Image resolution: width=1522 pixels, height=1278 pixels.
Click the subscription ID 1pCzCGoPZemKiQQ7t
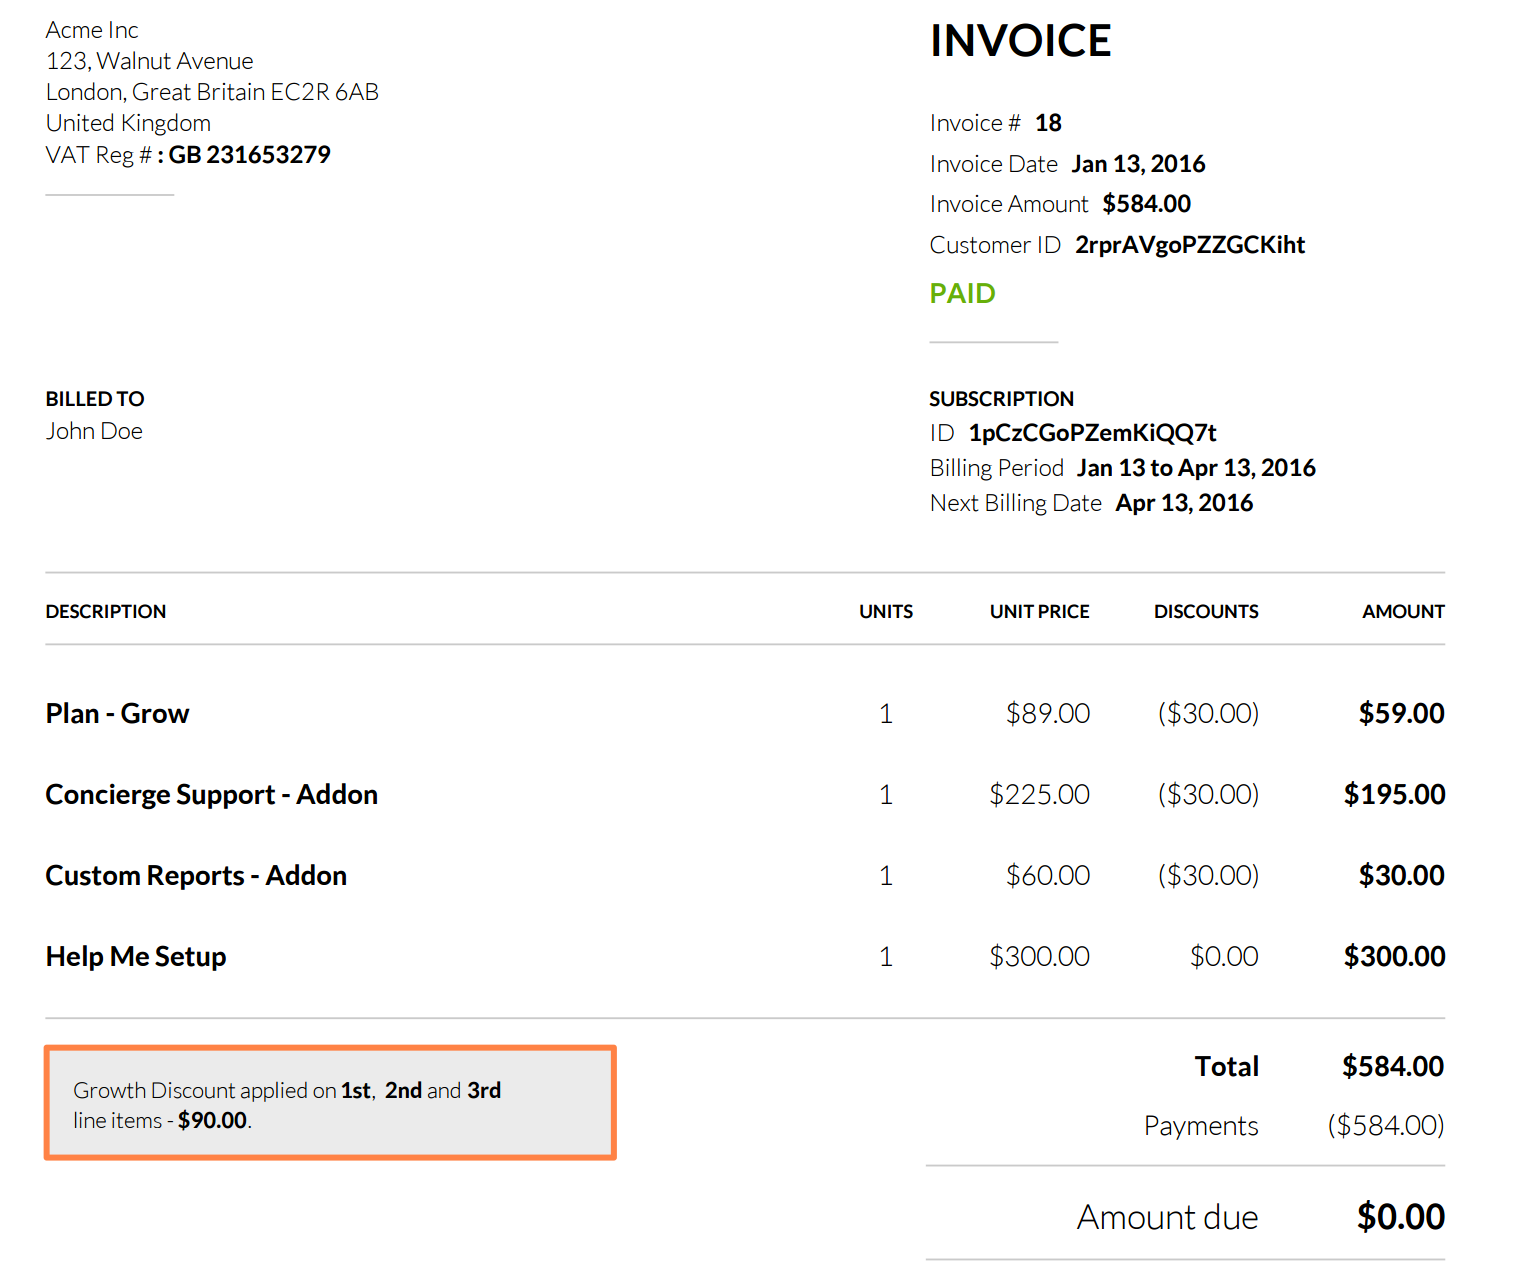pyautogui.click(x=1092, y=433)
